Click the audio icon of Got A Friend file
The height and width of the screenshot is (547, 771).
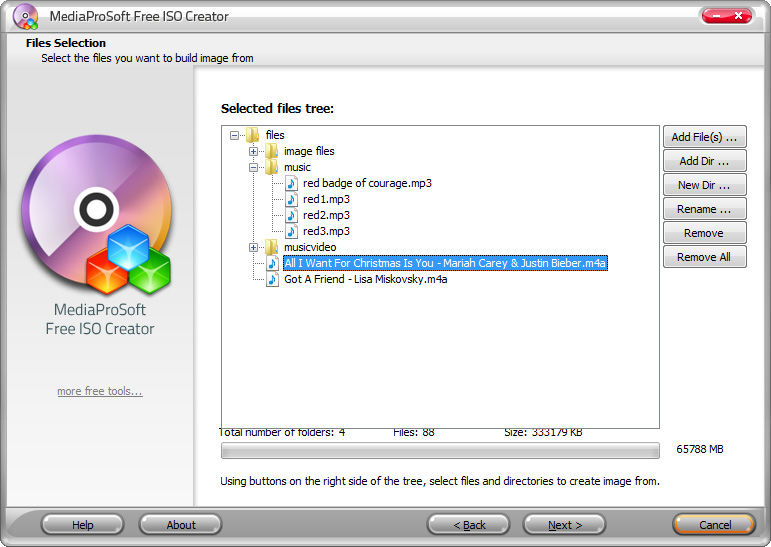[272, 279]
